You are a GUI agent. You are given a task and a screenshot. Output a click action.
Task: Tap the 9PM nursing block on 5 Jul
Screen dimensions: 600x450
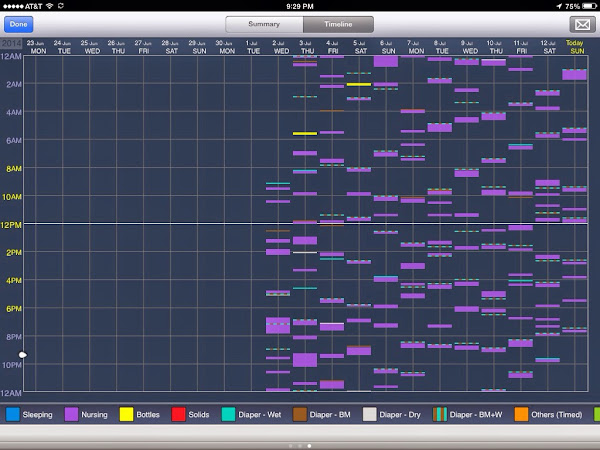(359, 350)
